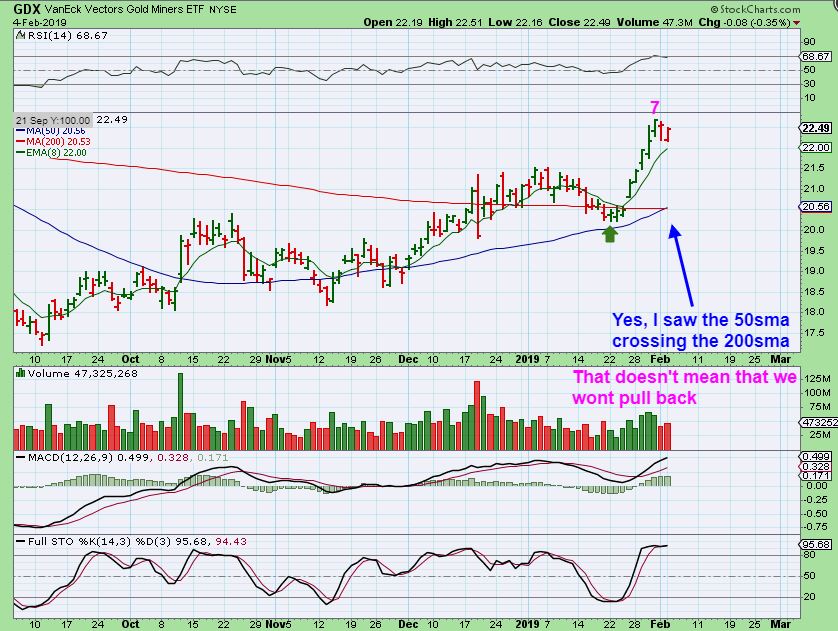This screenshot has height=631, width=838.
Task: Select the 'VanEck Vectors Gold Miners ETF' title
Action: (x=124, y=10)
